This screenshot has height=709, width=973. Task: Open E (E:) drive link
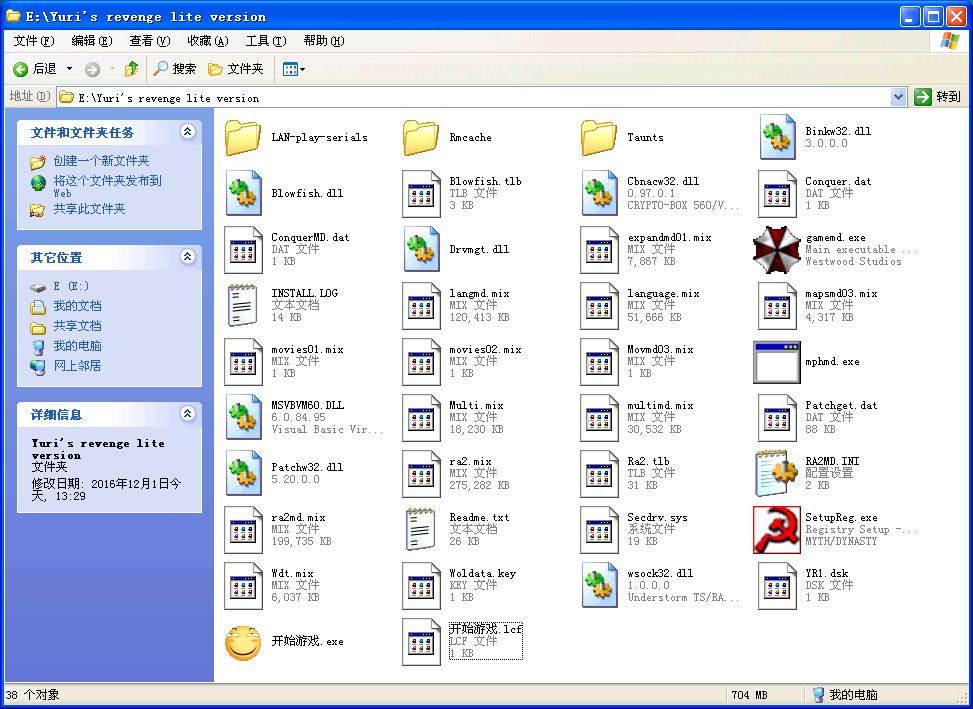[71, 286]
